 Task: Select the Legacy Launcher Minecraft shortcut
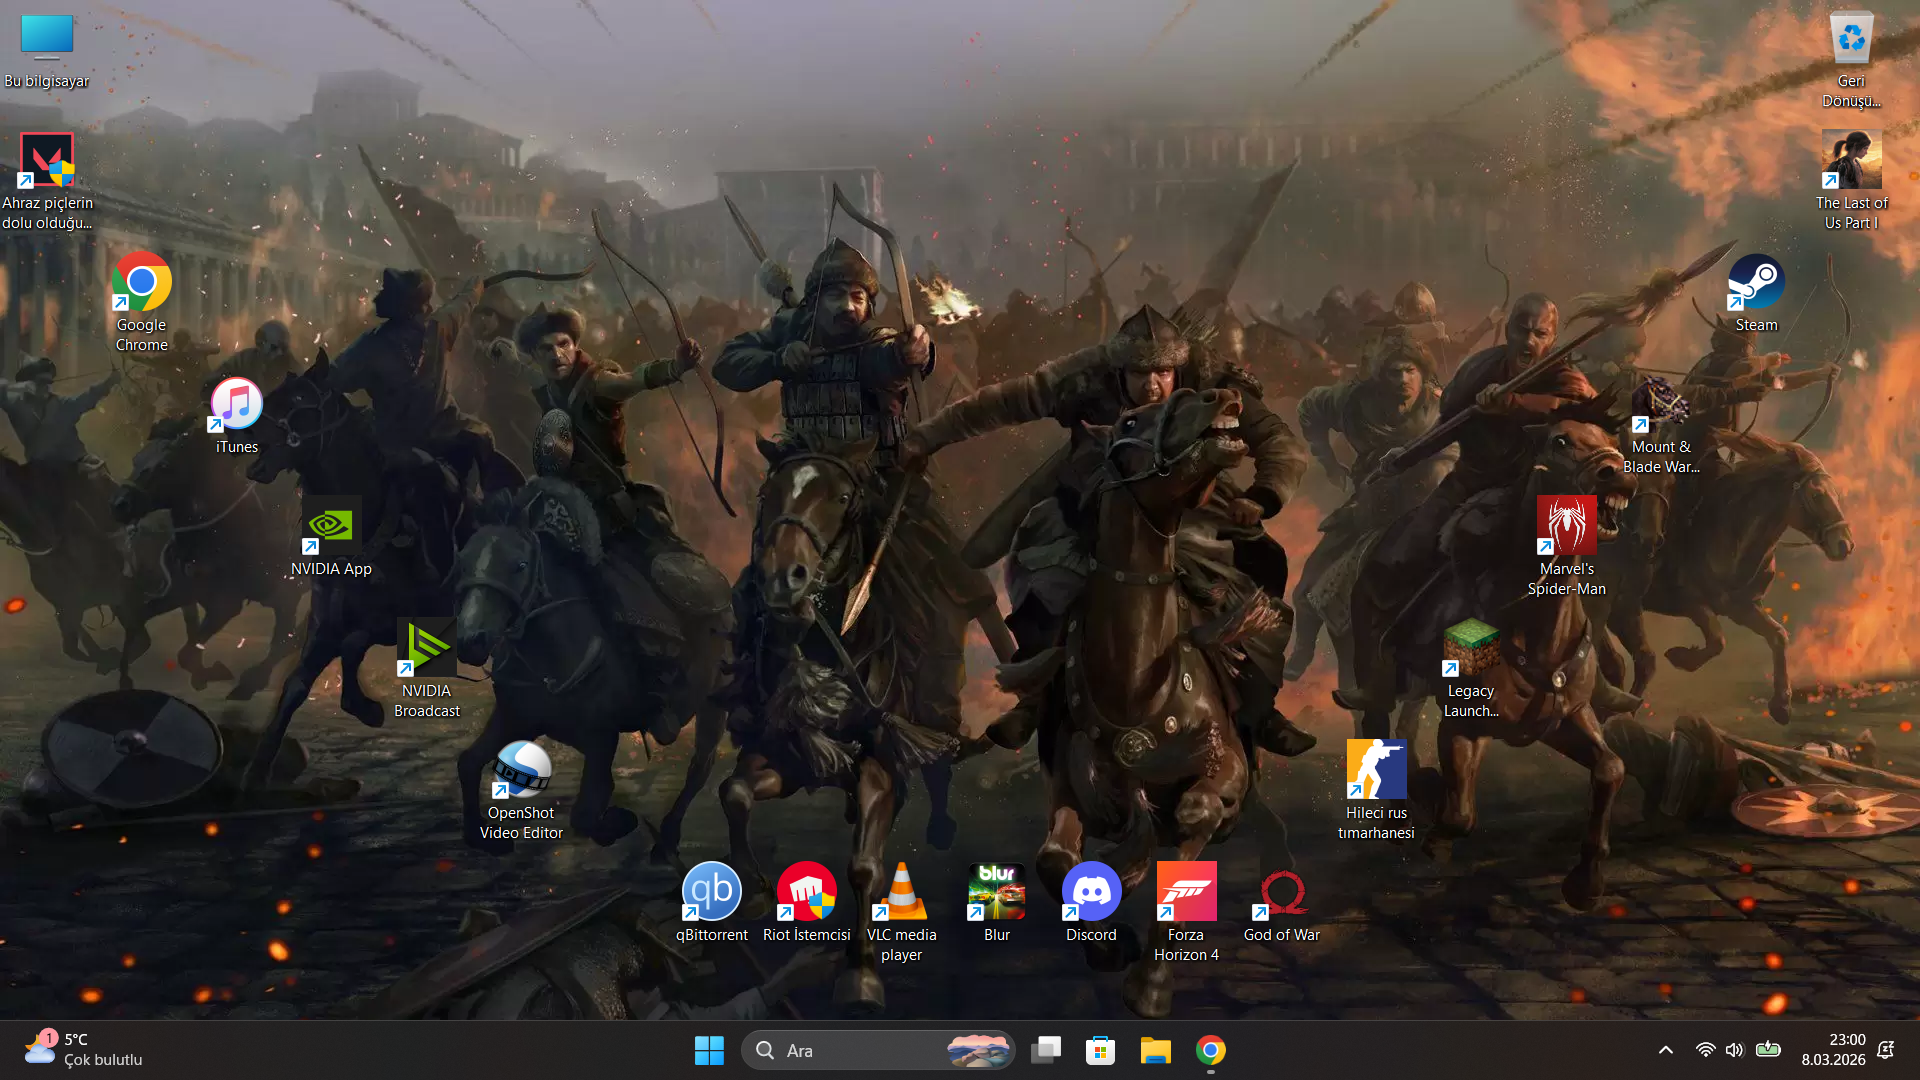pos(1470,670)
